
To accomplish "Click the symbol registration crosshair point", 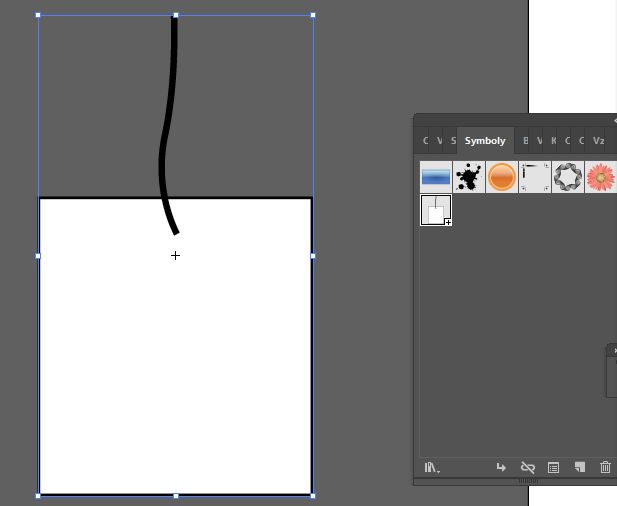I will [175, 256].
